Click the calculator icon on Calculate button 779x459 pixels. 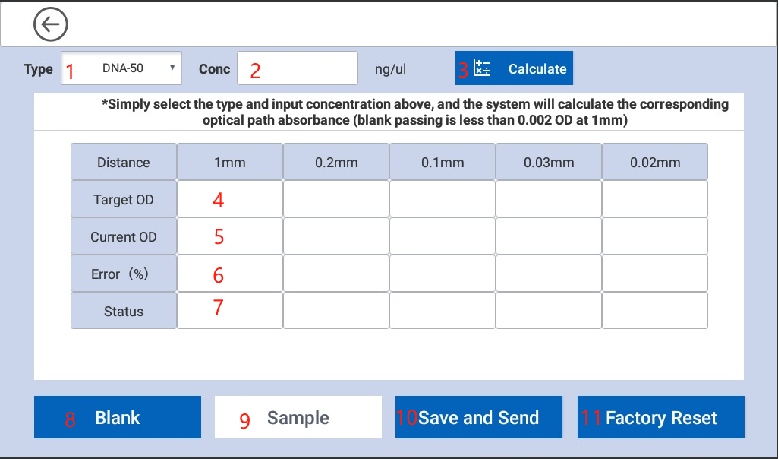482,69
